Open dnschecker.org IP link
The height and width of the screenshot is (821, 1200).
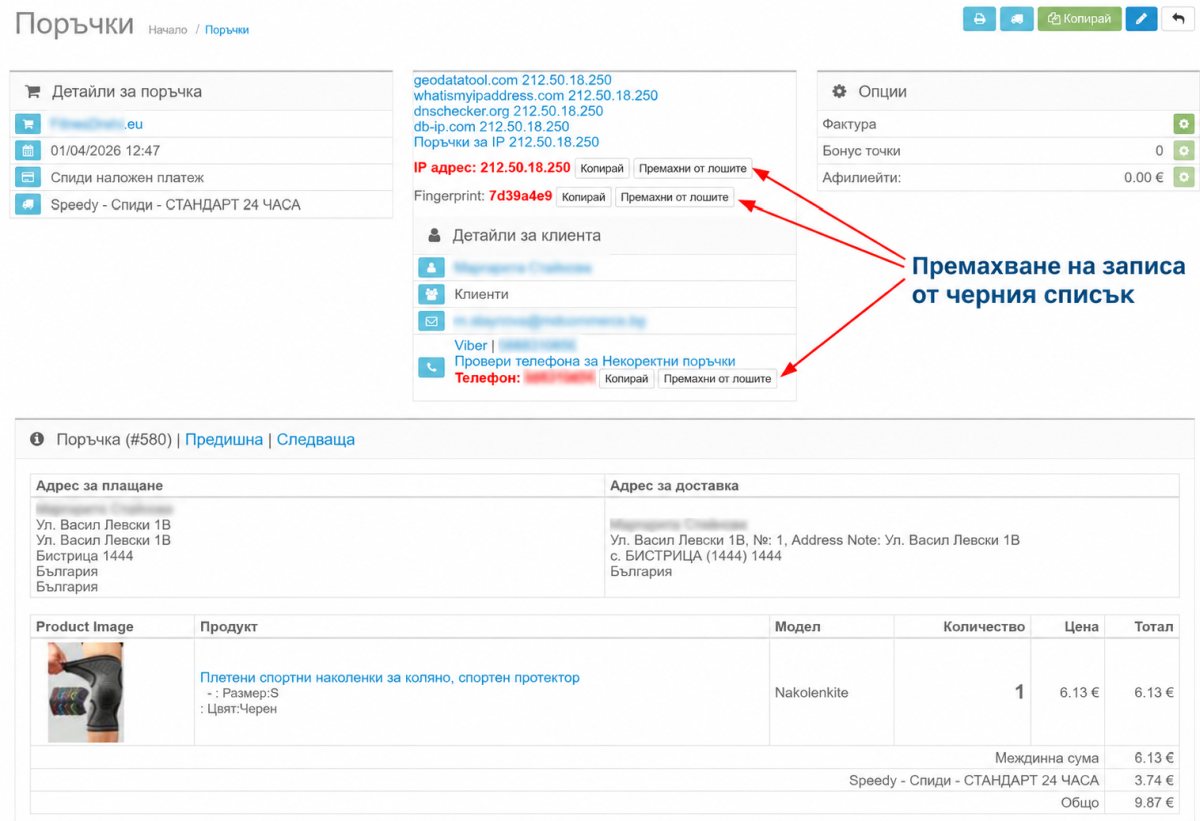tap(509, 111)
